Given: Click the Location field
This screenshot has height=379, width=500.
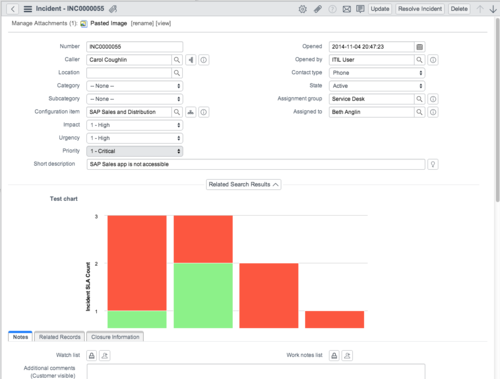Looking at the screenshot, I should (x=129, y=73).
